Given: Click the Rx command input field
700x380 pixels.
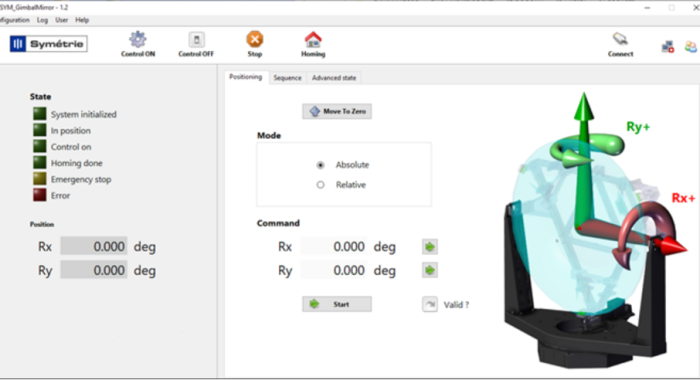Looking at the screenshot, I should click(x=333, y=246).
